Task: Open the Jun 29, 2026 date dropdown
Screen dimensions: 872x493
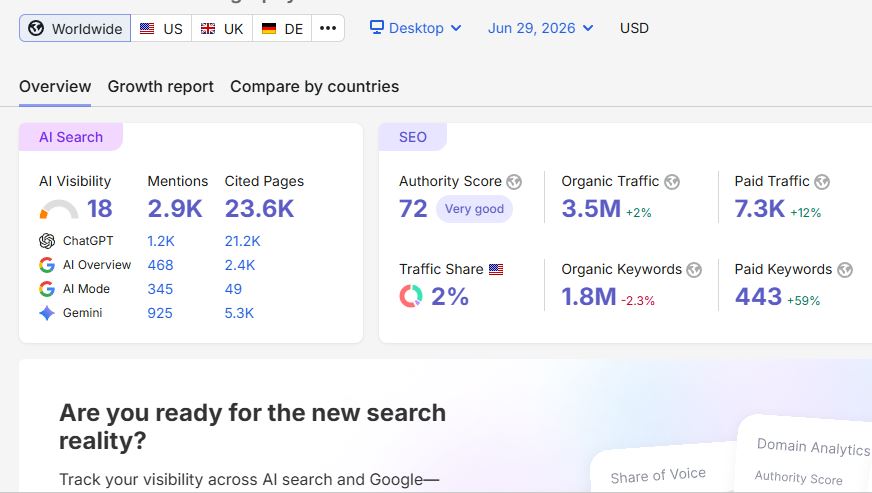Action: point(540,28)
